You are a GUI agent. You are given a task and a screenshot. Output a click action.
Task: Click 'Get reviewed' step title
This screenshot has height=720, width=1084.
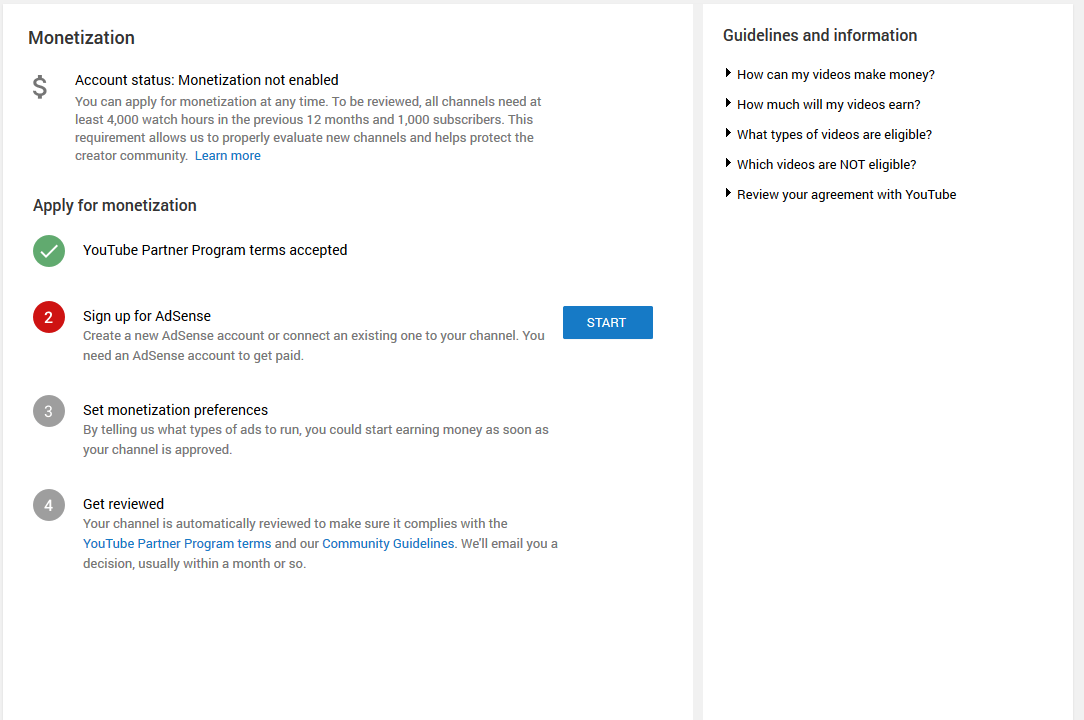124,504
